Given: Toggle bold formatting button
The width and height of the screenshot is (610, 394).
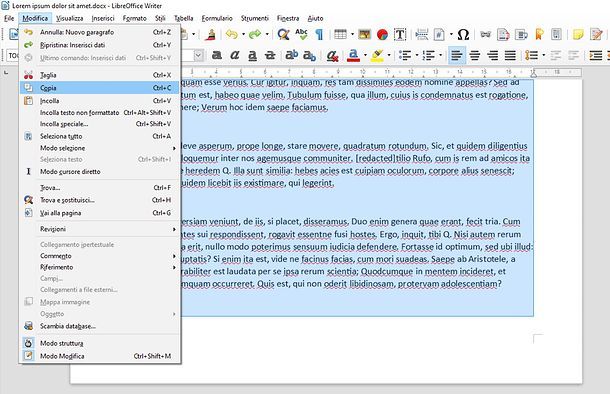Looking at the screenshot, I should point(217,56).
